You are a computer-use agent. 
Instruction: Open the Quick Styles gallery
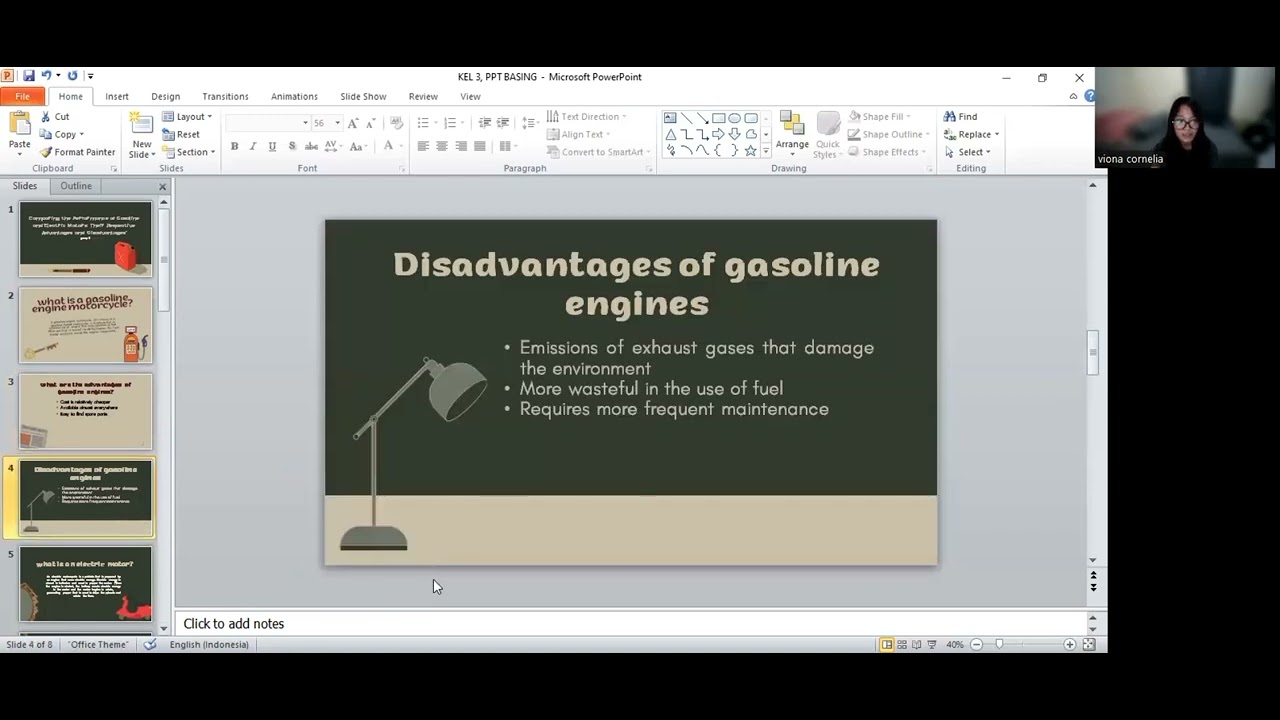pos(828,134)
